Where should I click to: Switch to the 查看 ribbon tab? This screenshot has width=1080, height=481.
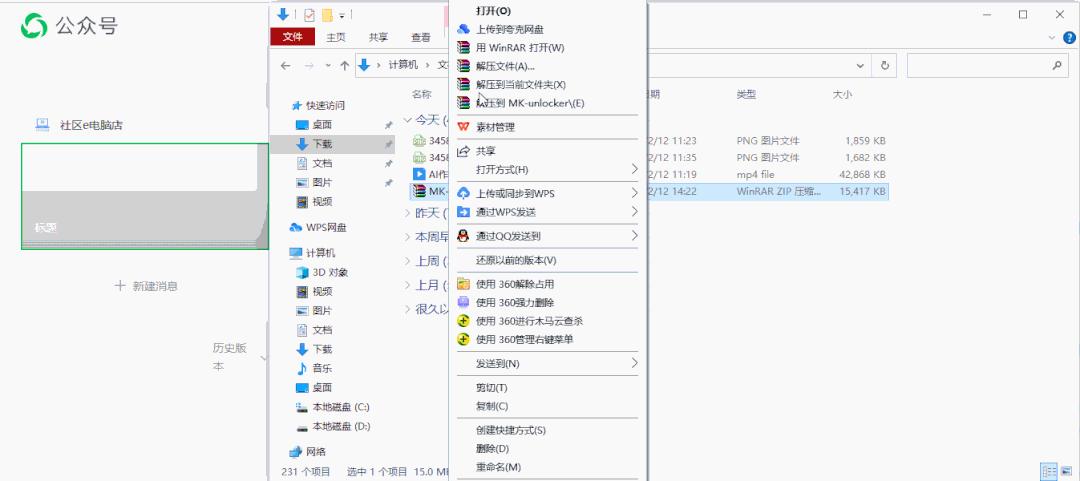(421, 38)
